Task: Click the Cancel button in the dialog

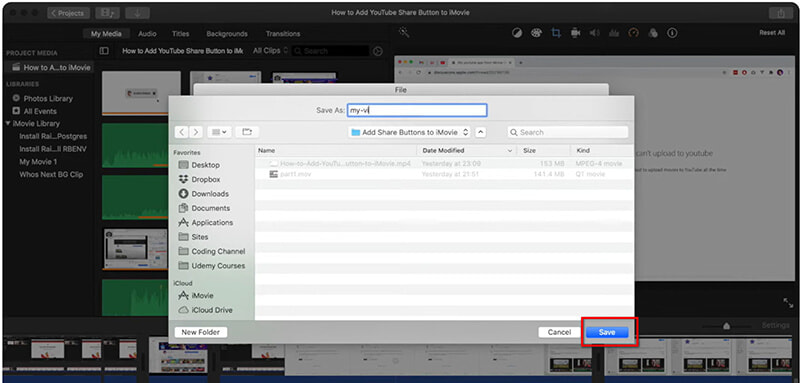Action: click(x=559, y=332)
